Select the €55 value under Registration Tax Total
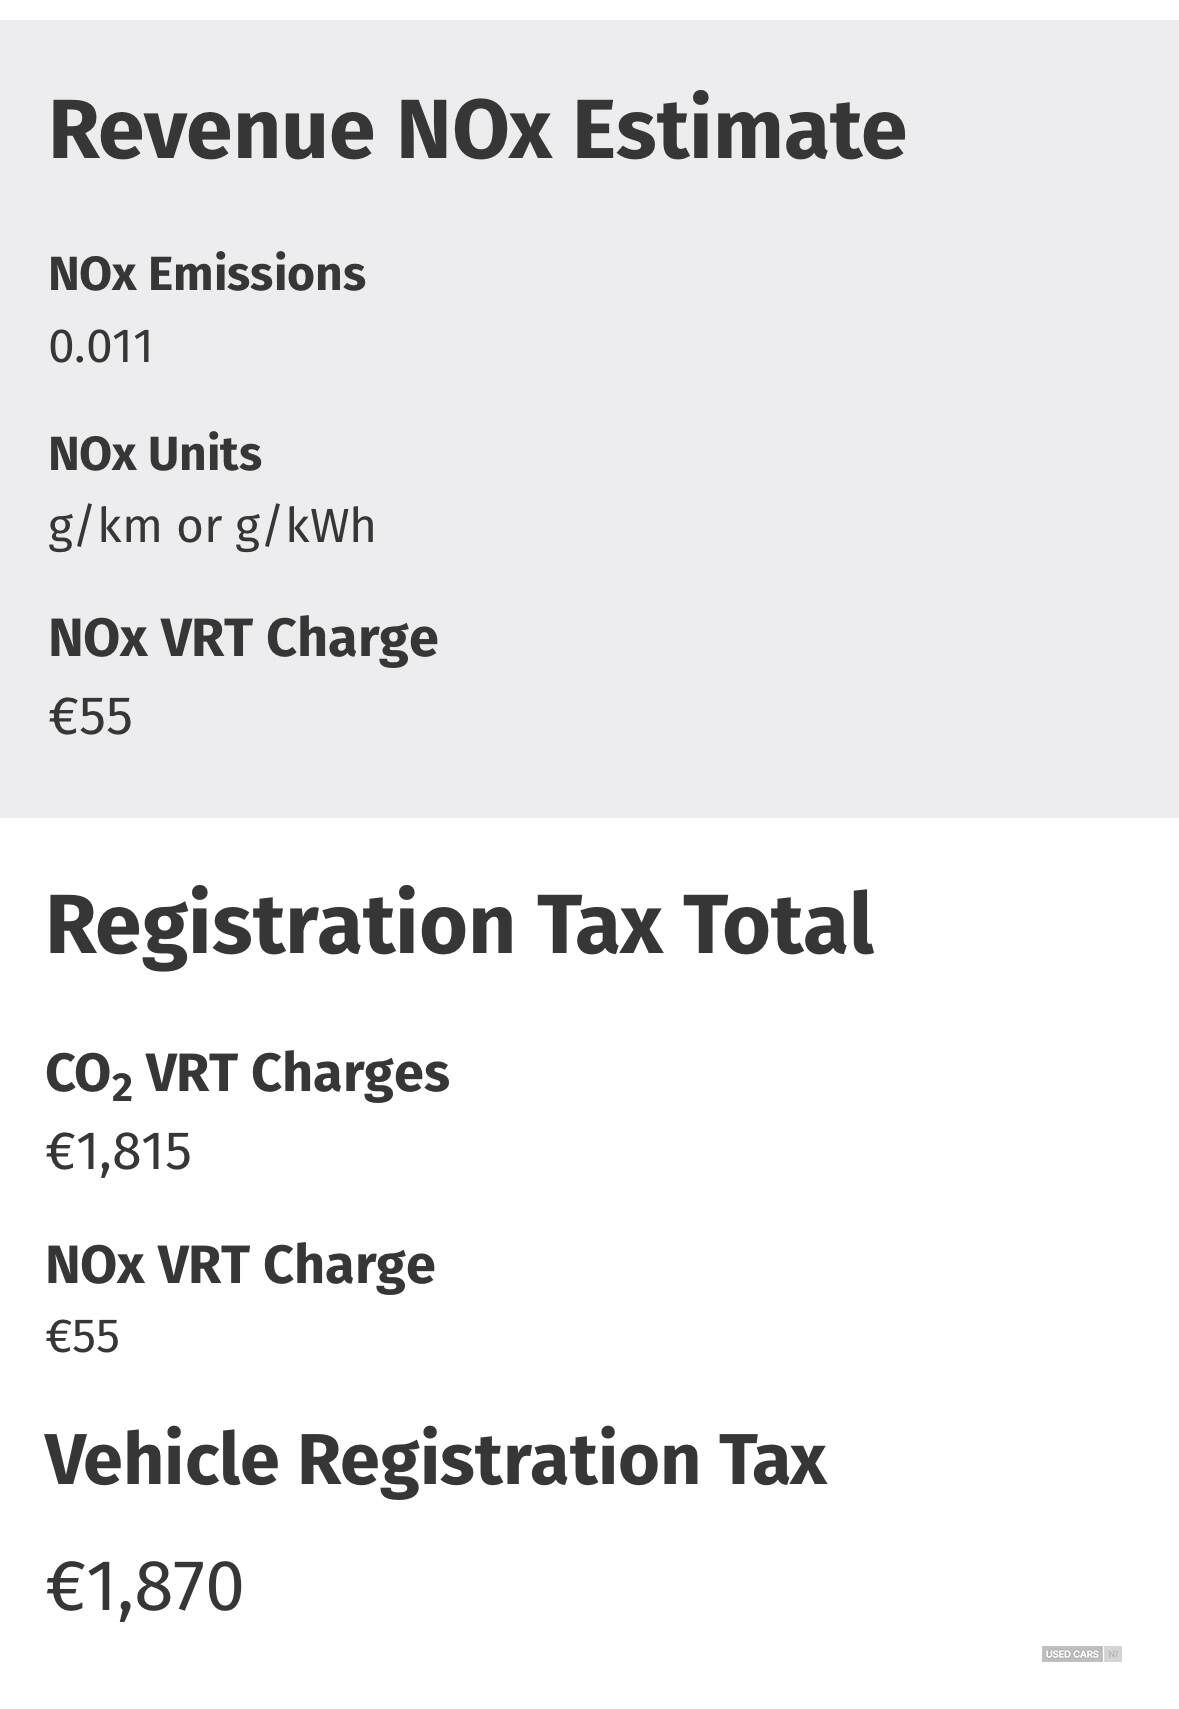Viewport: 1179px width, 1709px height. 83,1337
